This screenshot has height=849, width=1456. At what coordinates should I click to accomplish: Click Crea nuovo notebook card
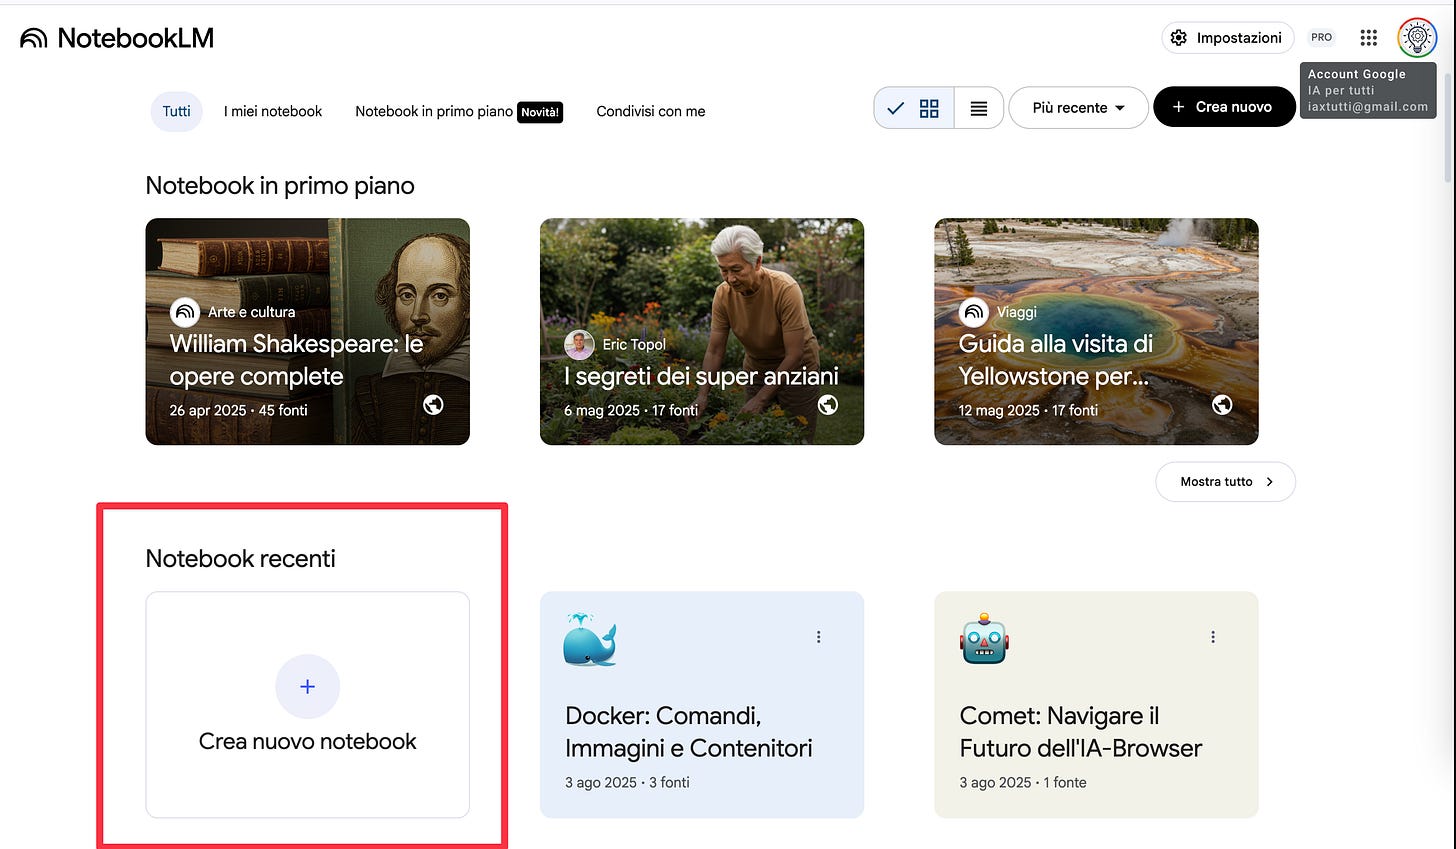pos(307,705)
